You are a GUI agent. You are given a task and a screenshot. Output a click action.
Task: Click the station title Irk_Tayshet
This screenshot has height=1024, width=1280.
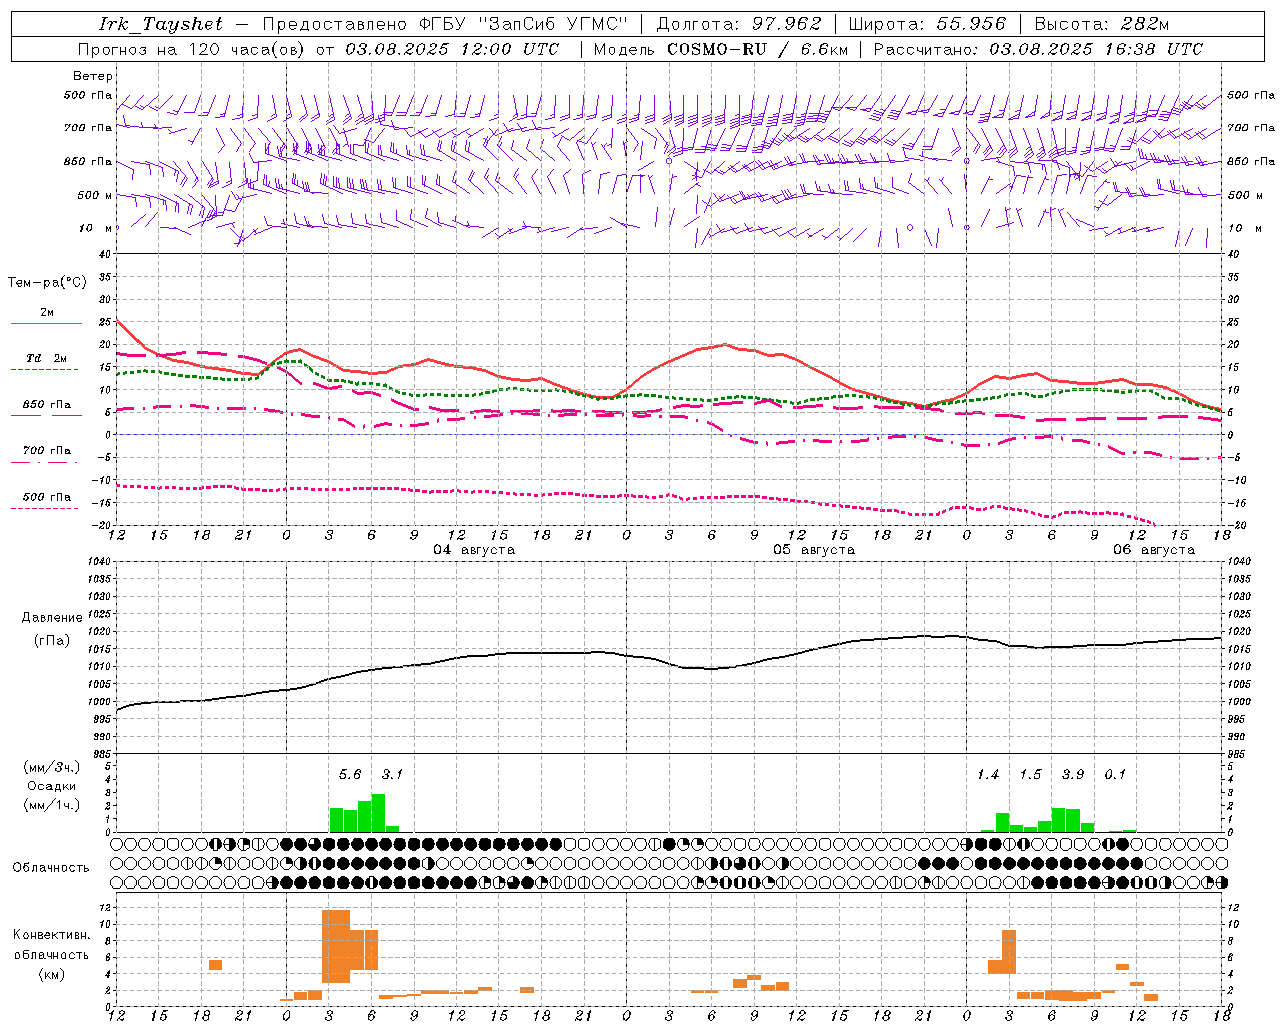pos(161,24)
